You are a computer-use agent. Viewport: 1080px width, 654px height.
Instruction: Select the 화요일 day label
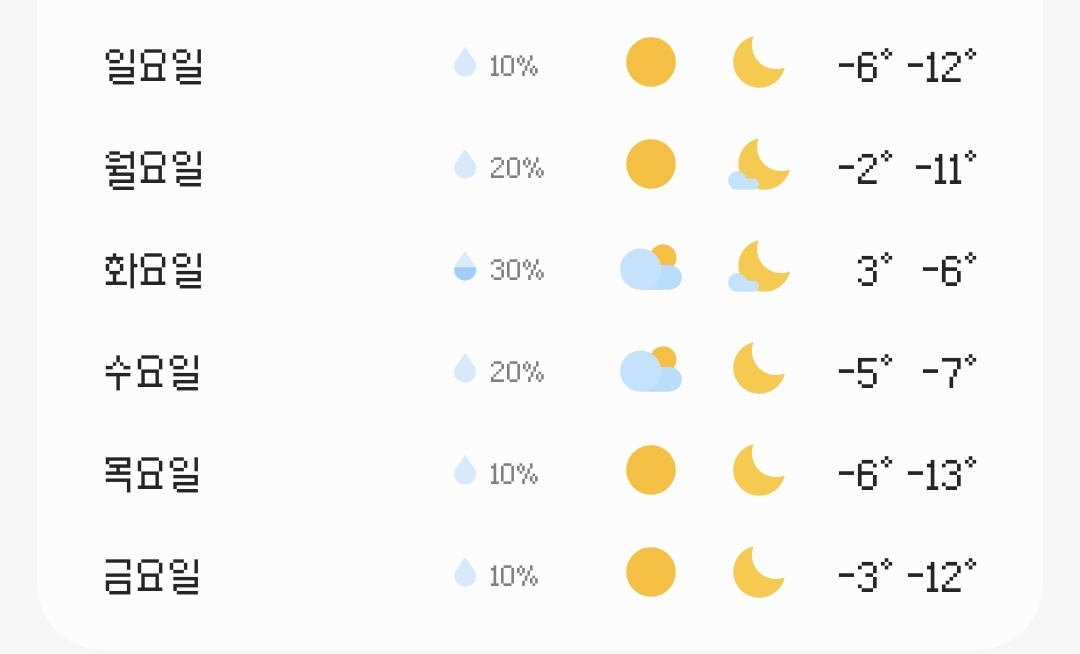(x=154, y=269)
